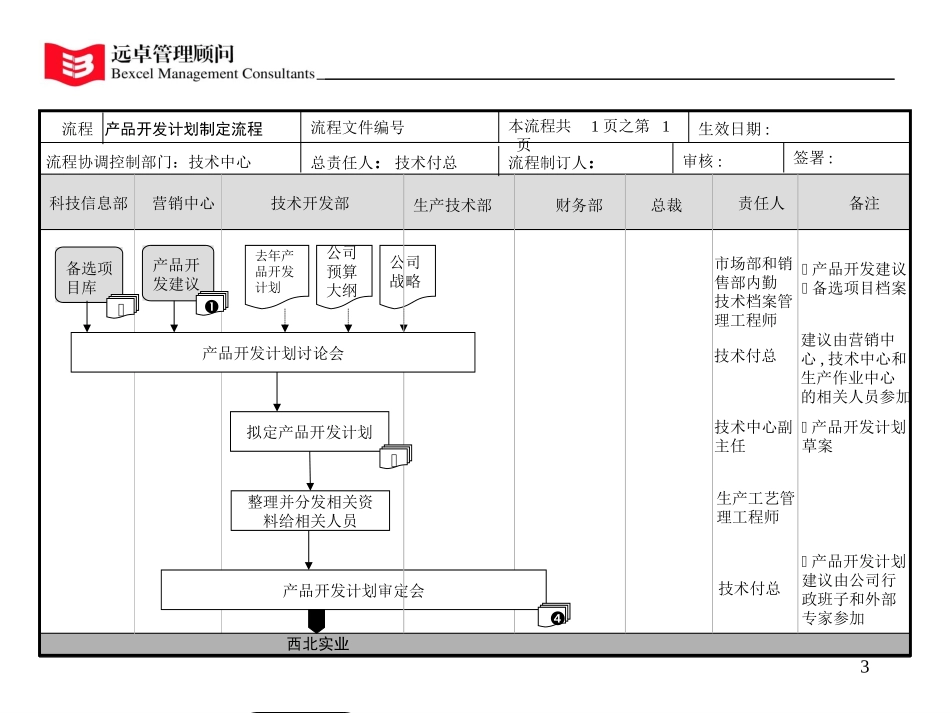The image size is (950, 713).
Task: Click the black off-page connector arrow above 西北实业
Action: [316, 621]
